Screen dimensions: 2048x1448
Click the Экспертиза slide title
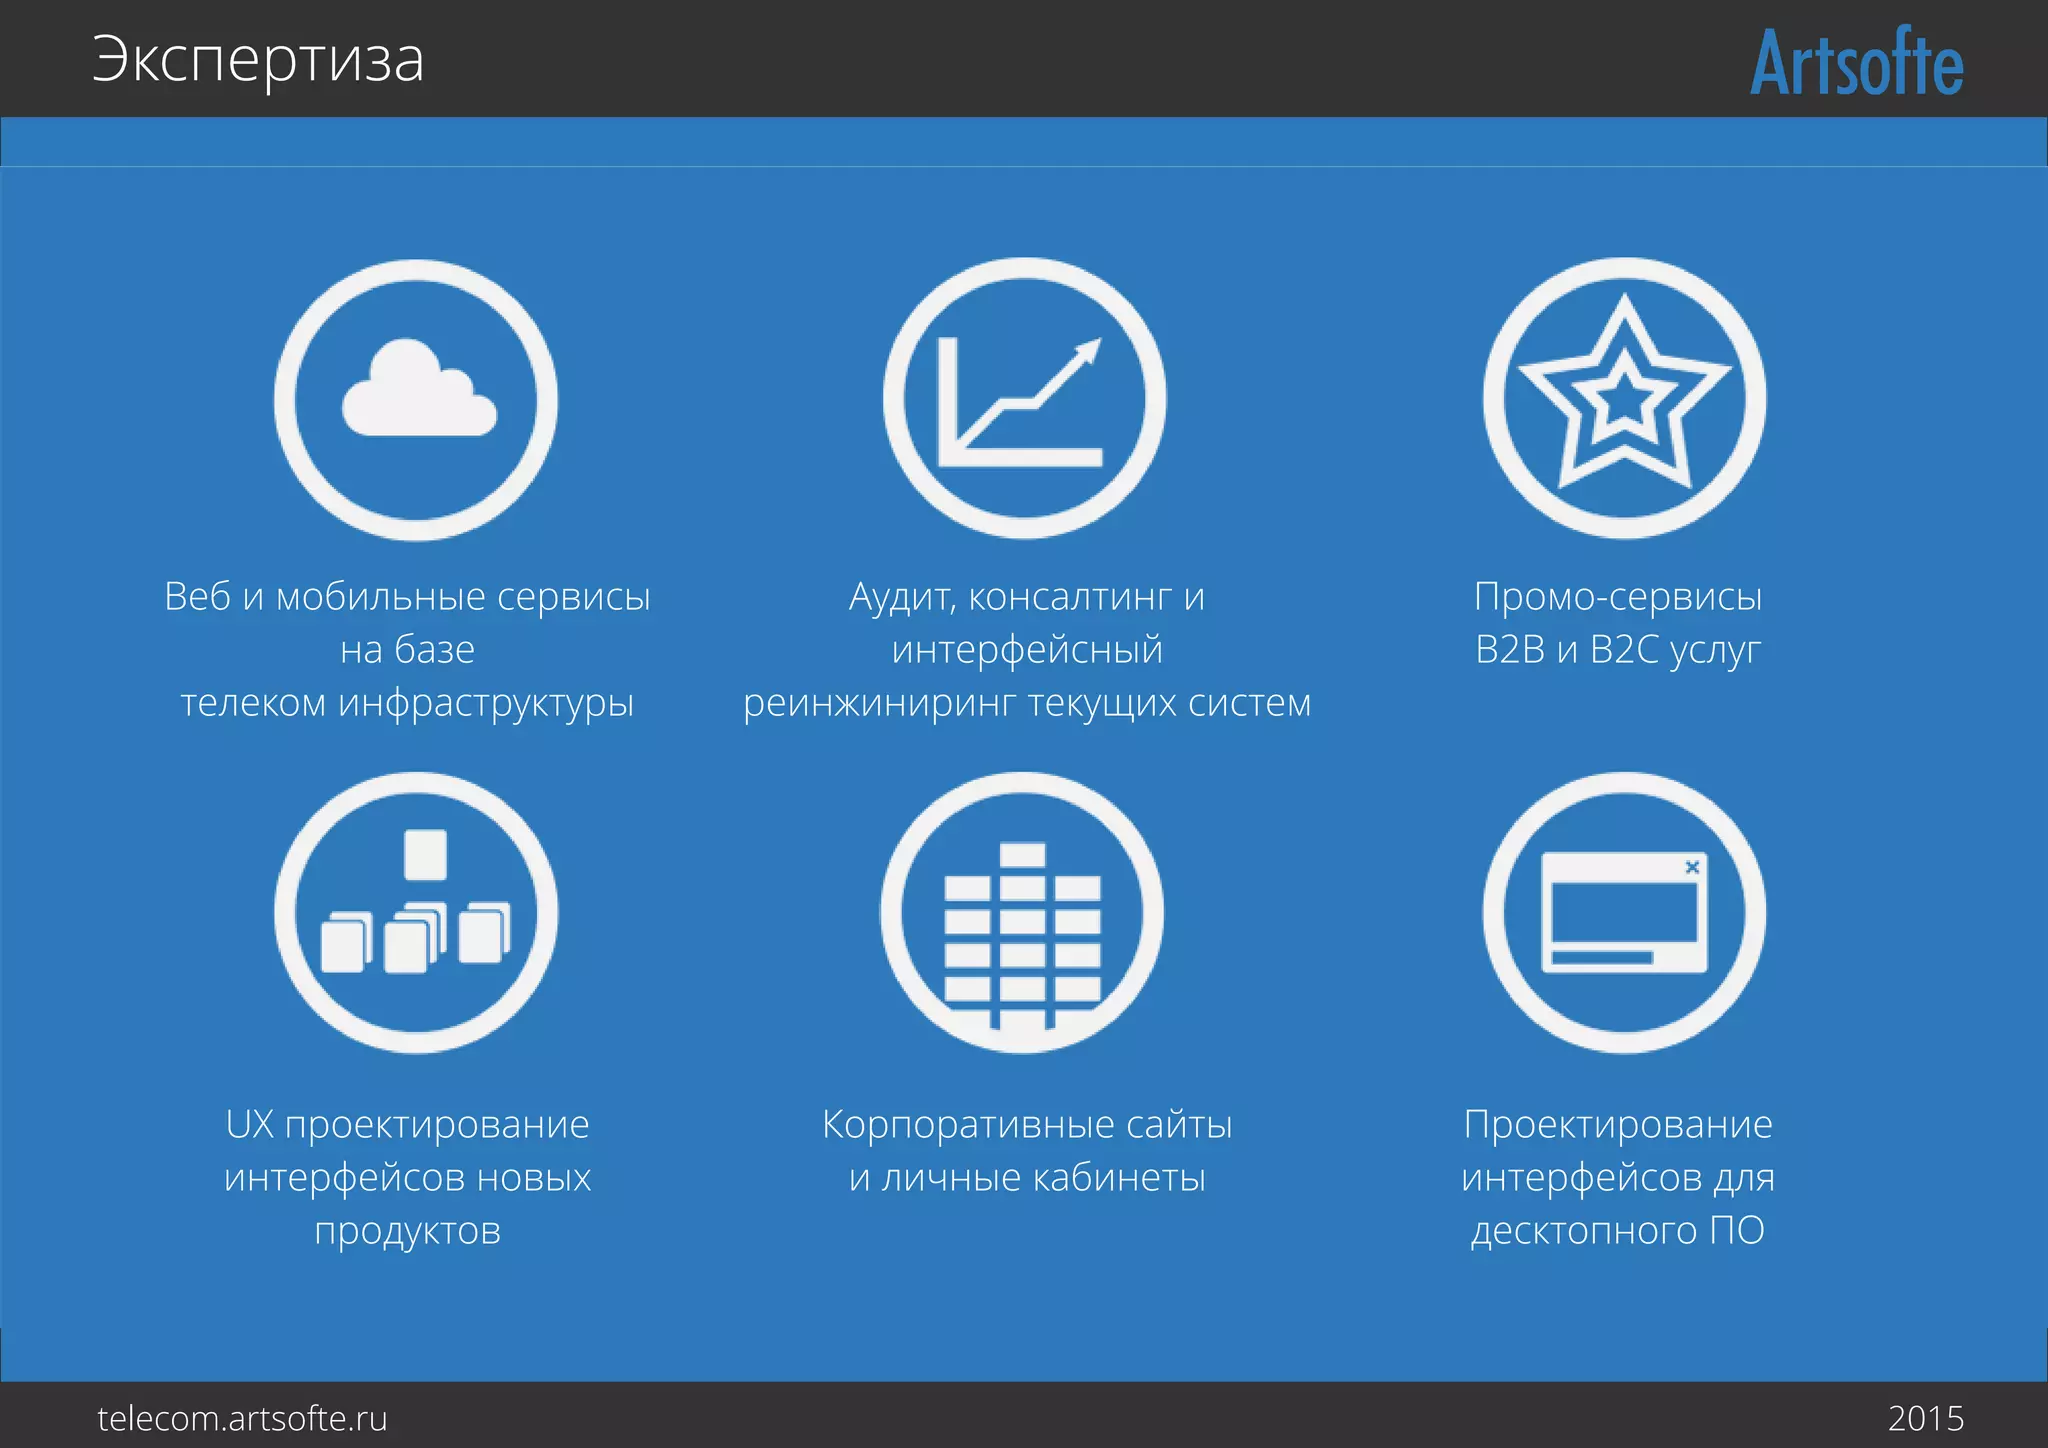click(x=258, y=60)
